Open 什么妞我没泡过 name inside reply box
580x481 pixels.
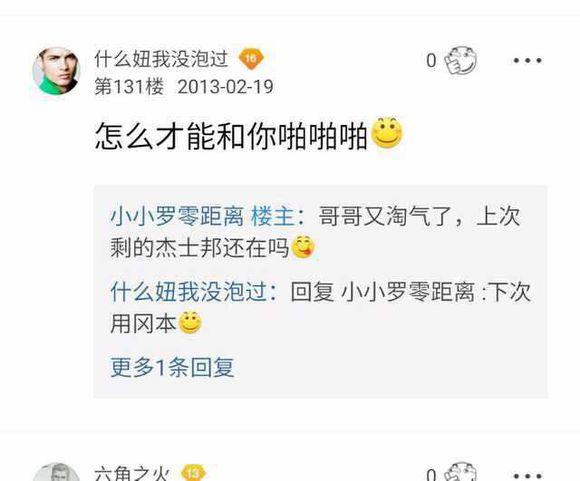click(189, 292)
